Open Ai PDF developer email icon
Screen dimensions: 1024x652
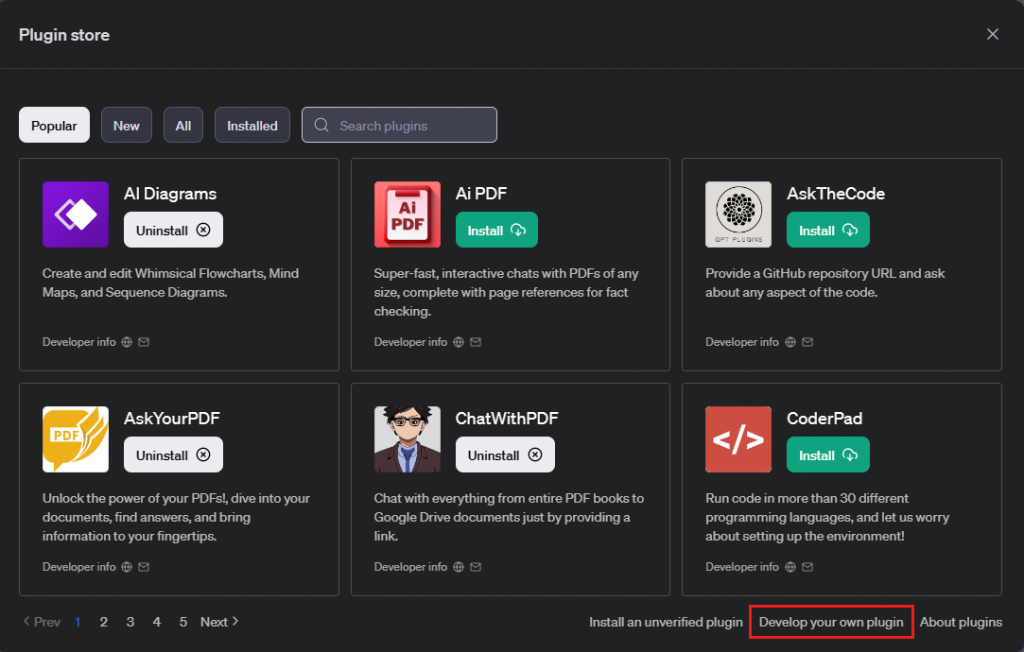[475, 342]
